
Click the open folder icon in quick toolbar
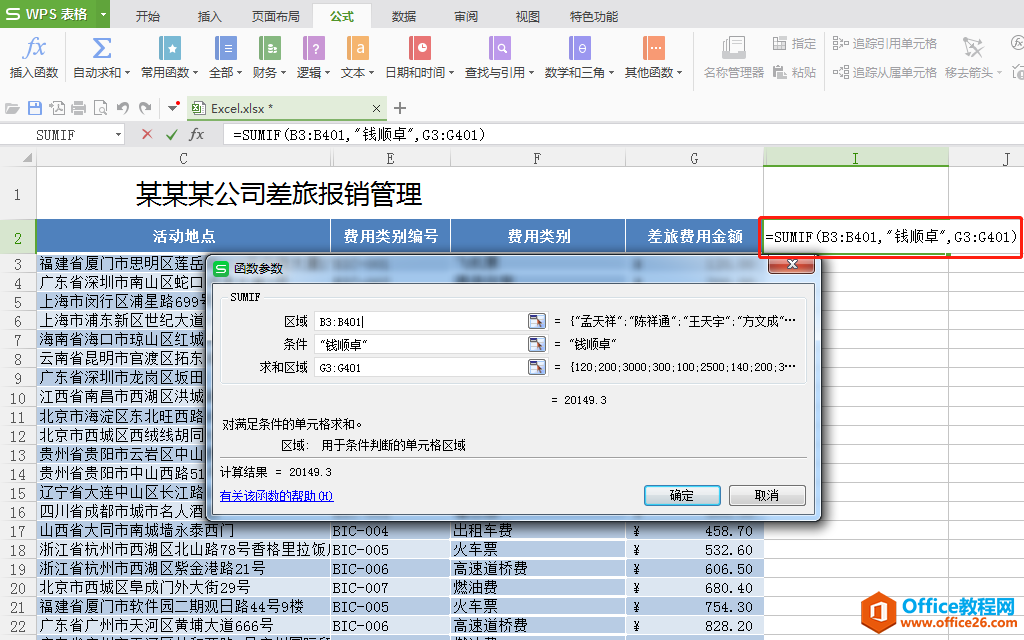pyautogui.click(x=12, y=108)
